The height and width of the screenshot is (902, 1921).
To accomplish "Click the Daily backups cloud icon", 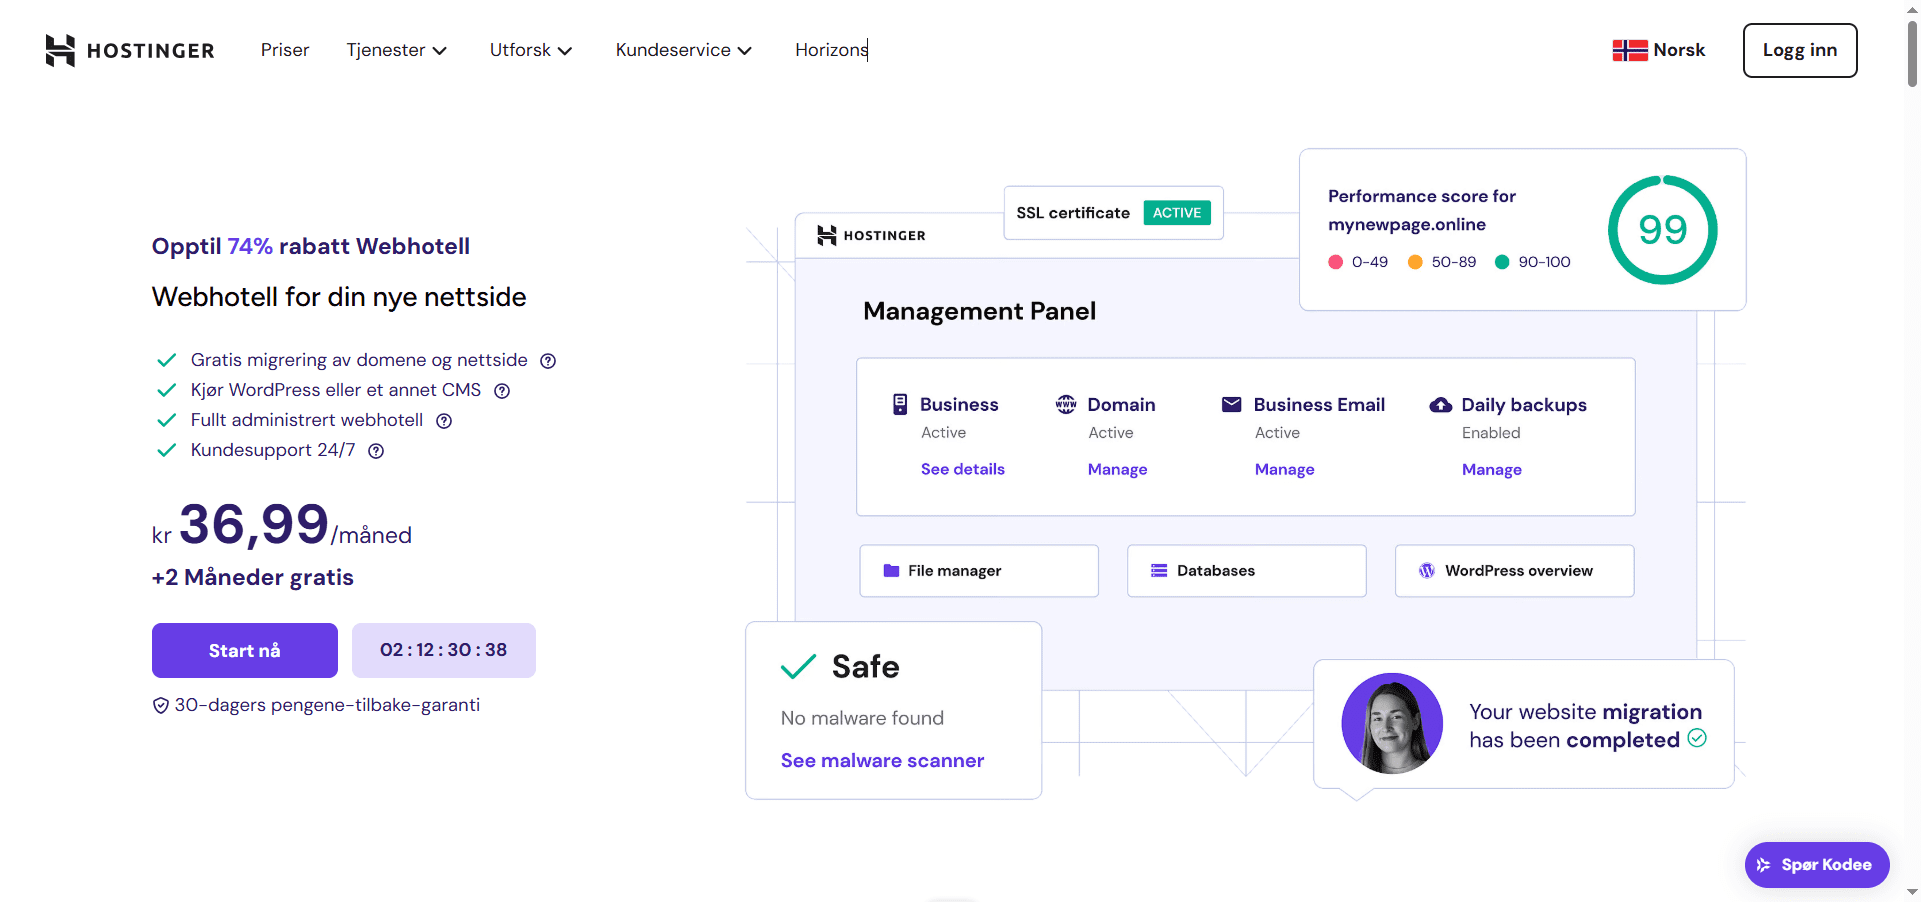I will (1441, 405).
